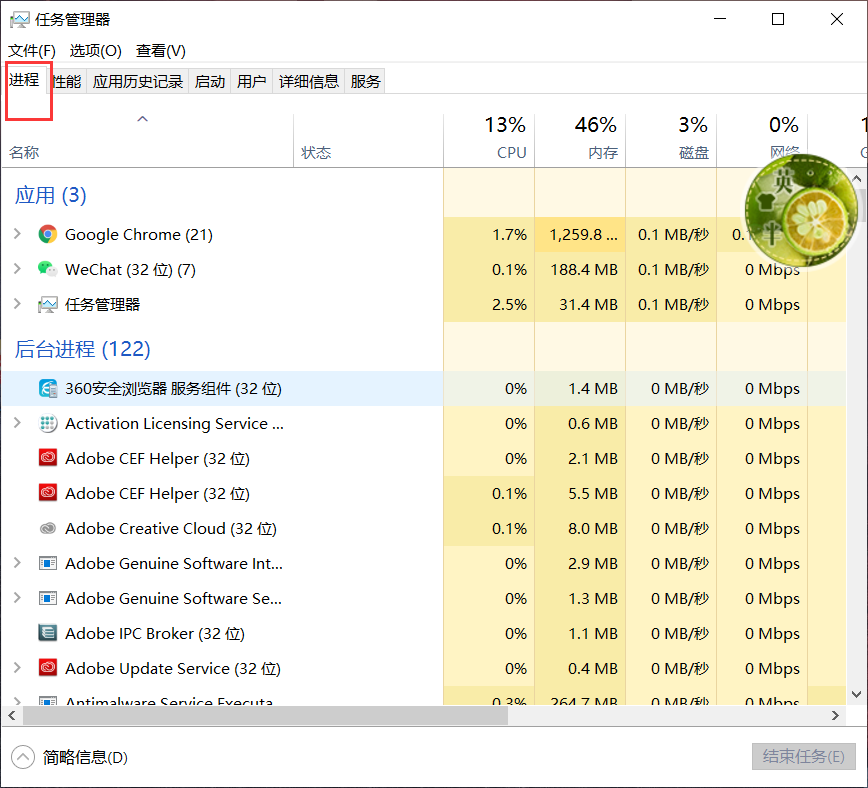Click the 2.9 MB memory cell

coord(580,563)
